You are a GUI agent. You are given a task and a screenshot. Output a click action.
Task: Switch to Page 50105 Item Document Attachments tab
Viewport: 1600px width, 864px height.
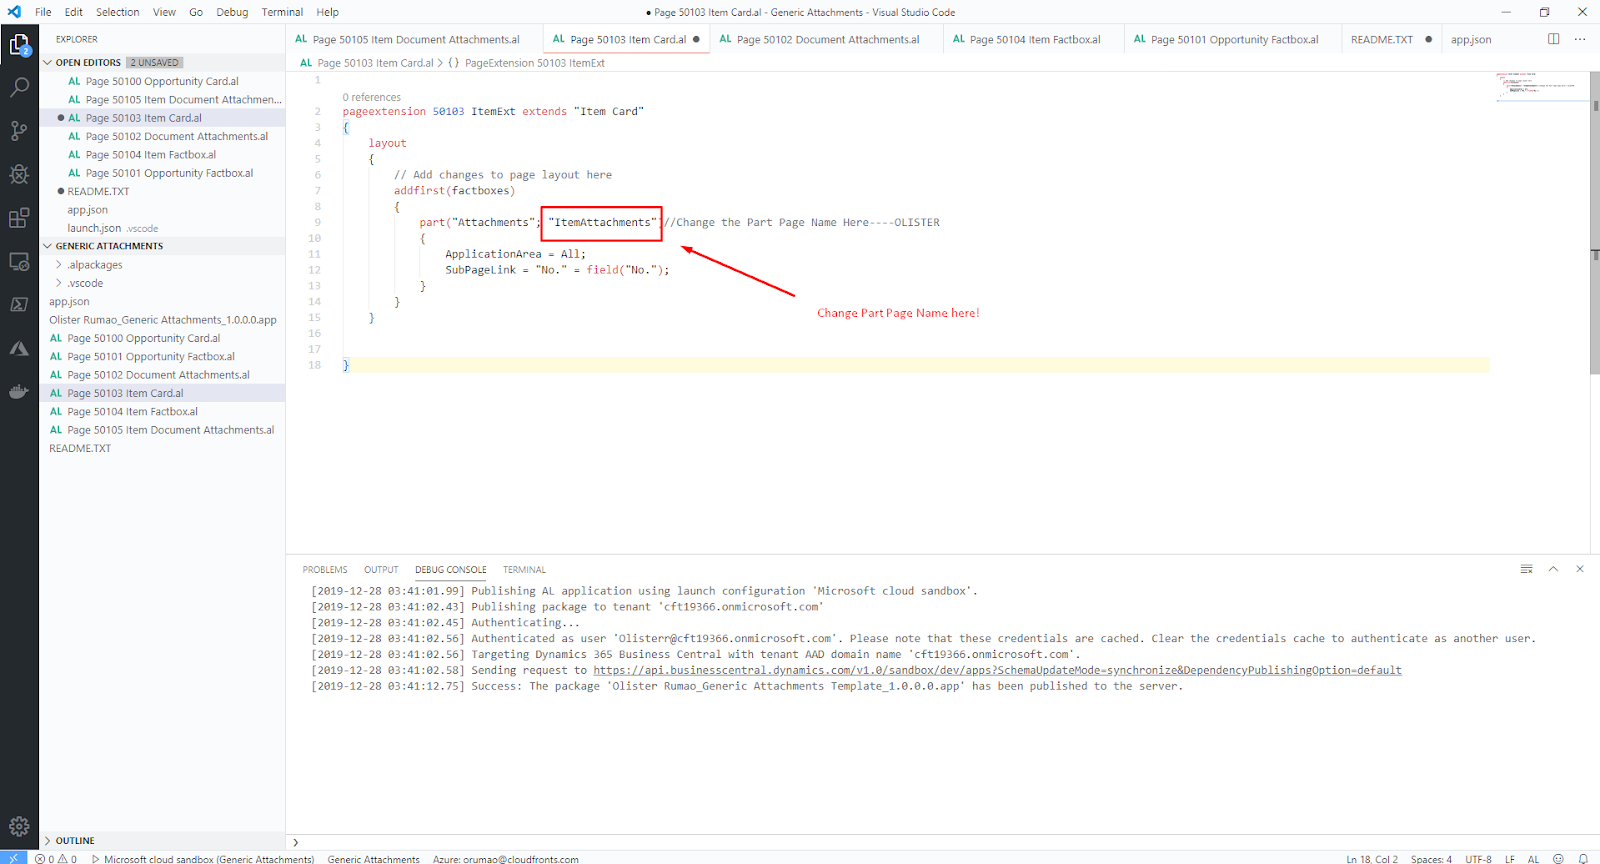414,39
